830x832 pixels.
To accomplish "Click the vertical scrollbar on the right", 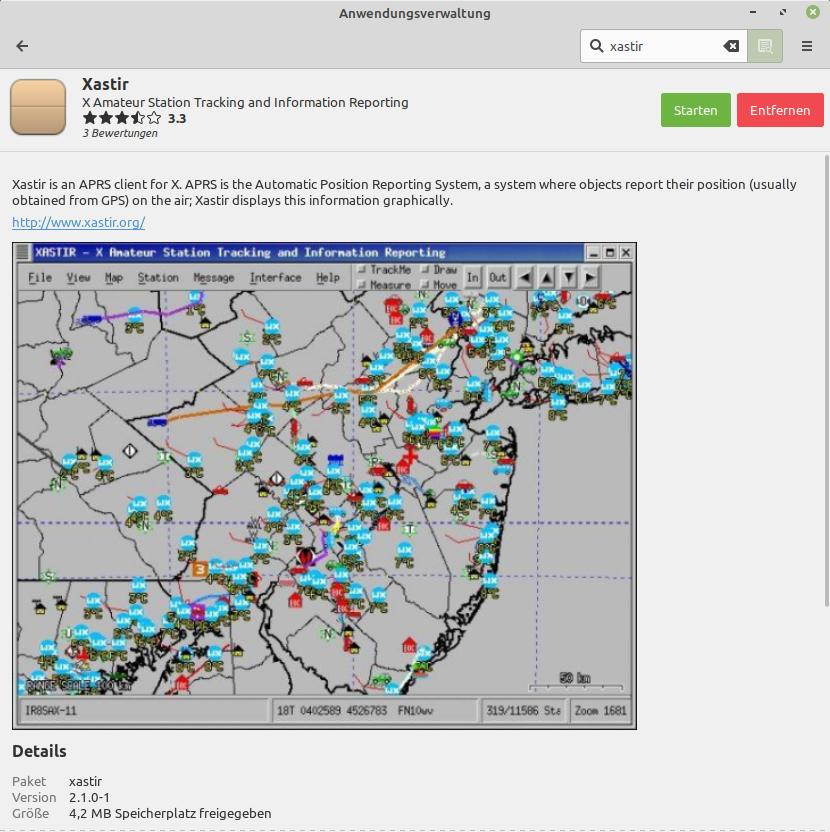I will coord(826,380).
